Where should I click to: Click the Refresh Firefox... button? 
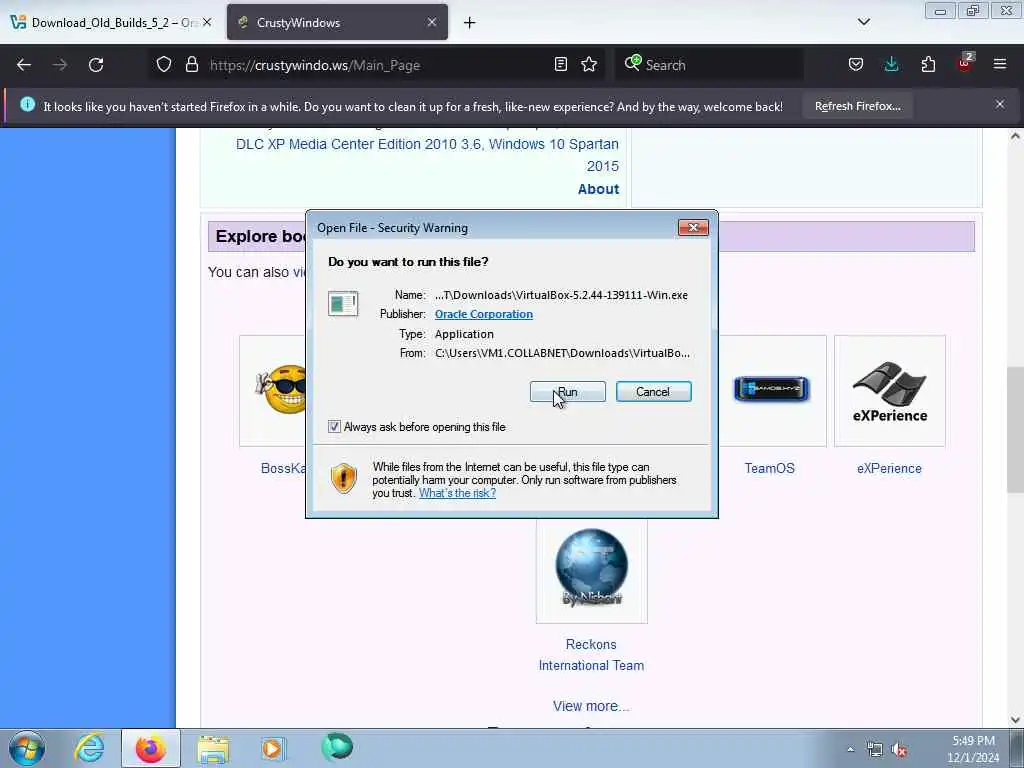857,106
